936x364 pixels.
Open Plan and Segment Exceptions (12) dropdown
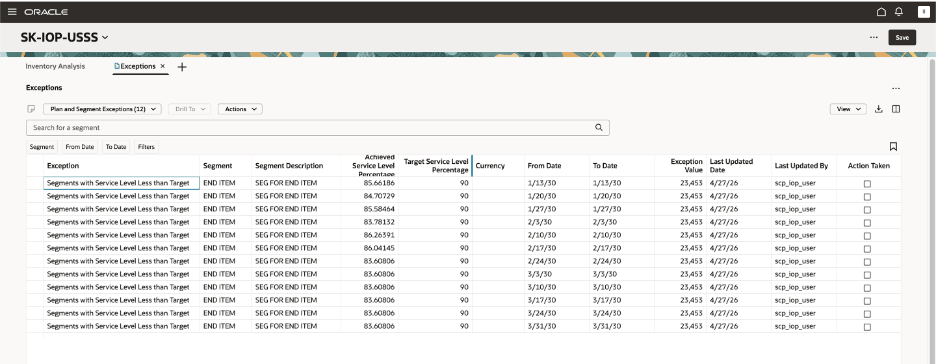coord(103,109)
